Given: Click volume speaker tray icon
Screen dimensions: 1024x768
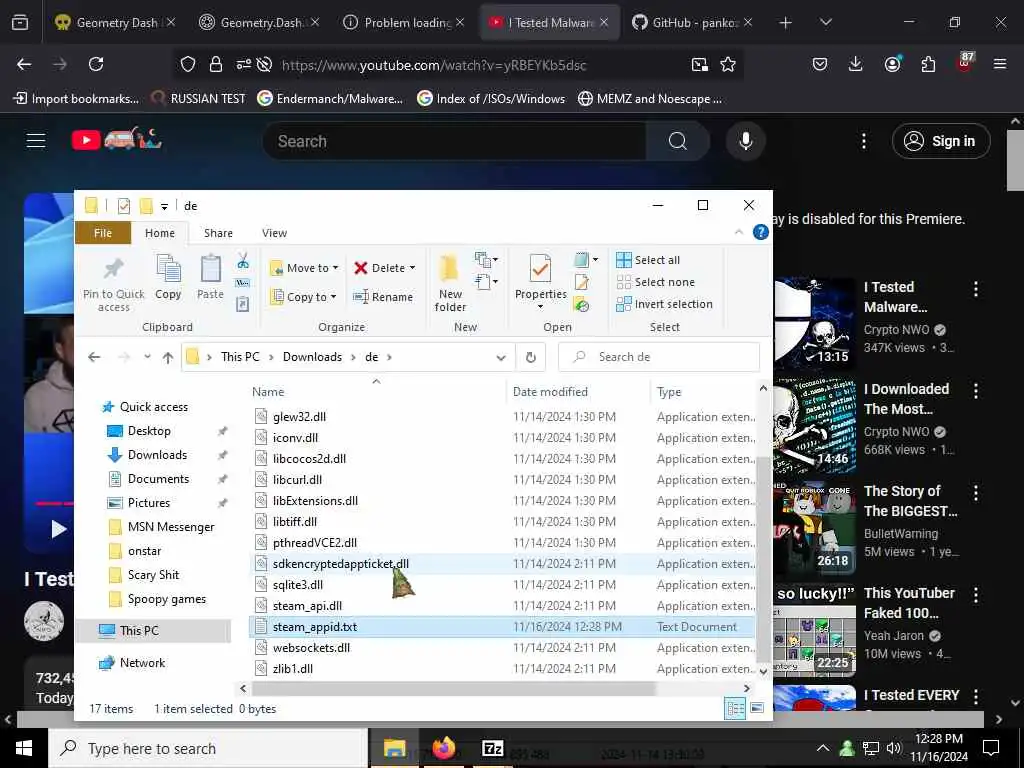Looking at the screenshot, I should point(893,748).
